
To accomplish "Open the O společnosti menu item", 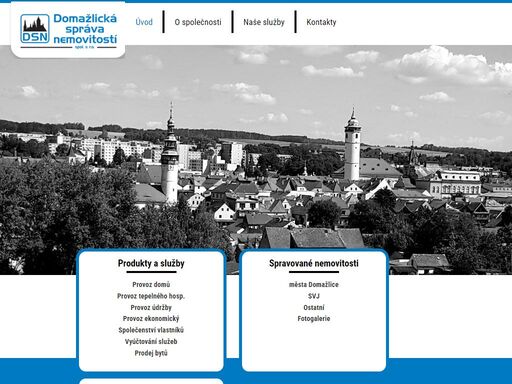I will [198, 22].
